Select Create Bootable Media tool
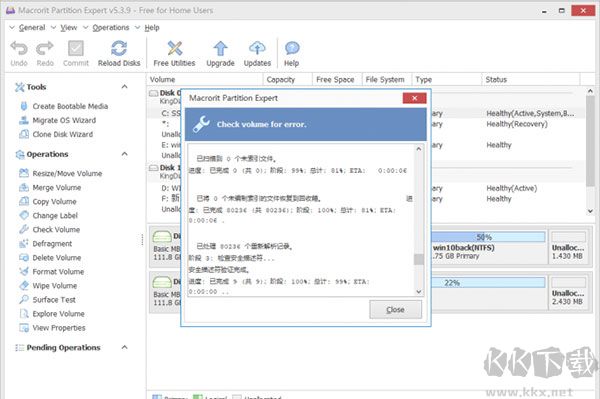Image resolution: width=600 pixels, height=399 pixels. coord(64,106)
